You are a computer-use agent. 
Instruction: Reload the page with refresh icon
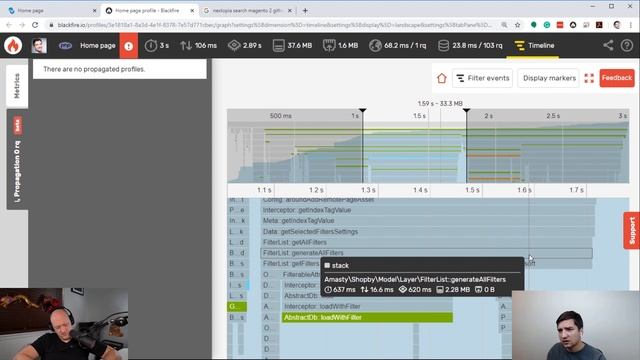[x=35, y=25]
